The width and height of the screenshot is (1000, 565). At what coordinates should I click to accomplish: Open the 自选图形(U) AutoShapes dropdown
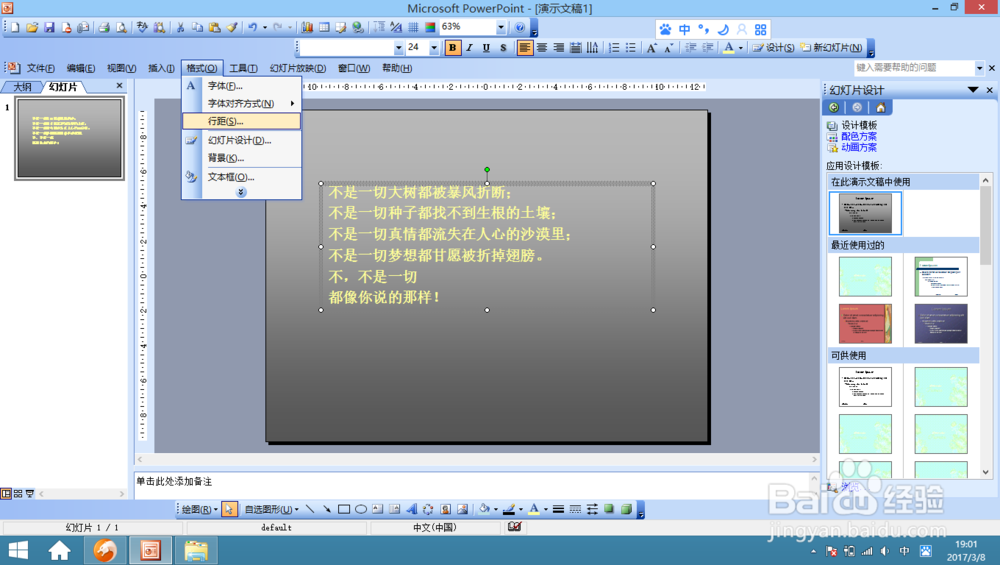pos(272,509)
